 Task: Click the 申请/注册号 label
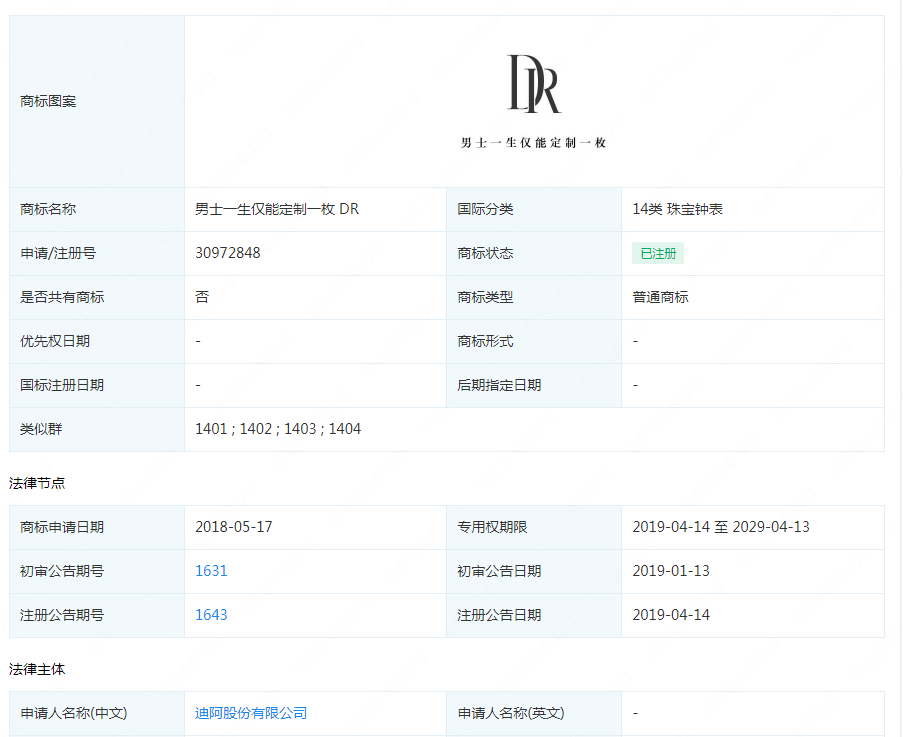click(x=58, y=253)
